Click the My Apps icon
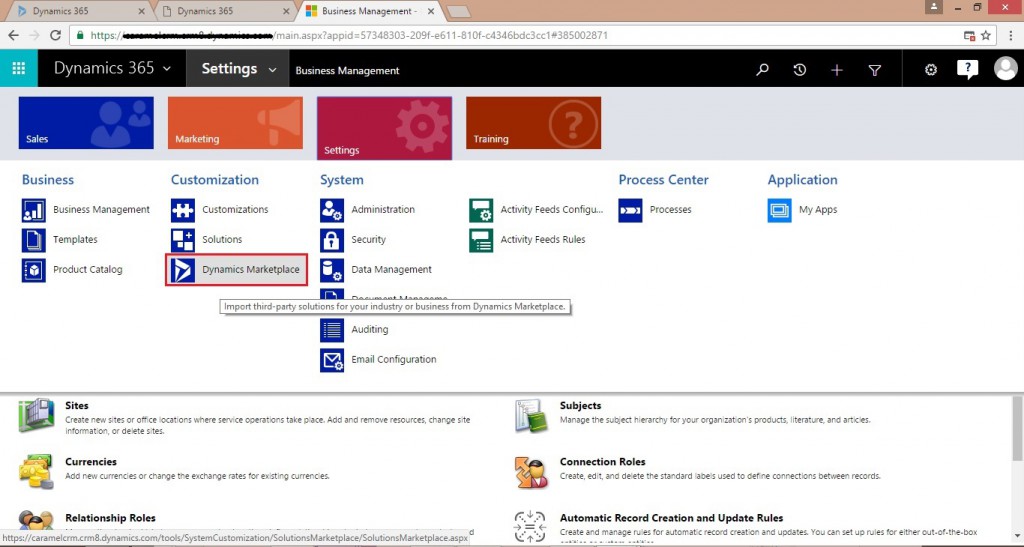The image size is (1024, 547). [x=779, y=210]
